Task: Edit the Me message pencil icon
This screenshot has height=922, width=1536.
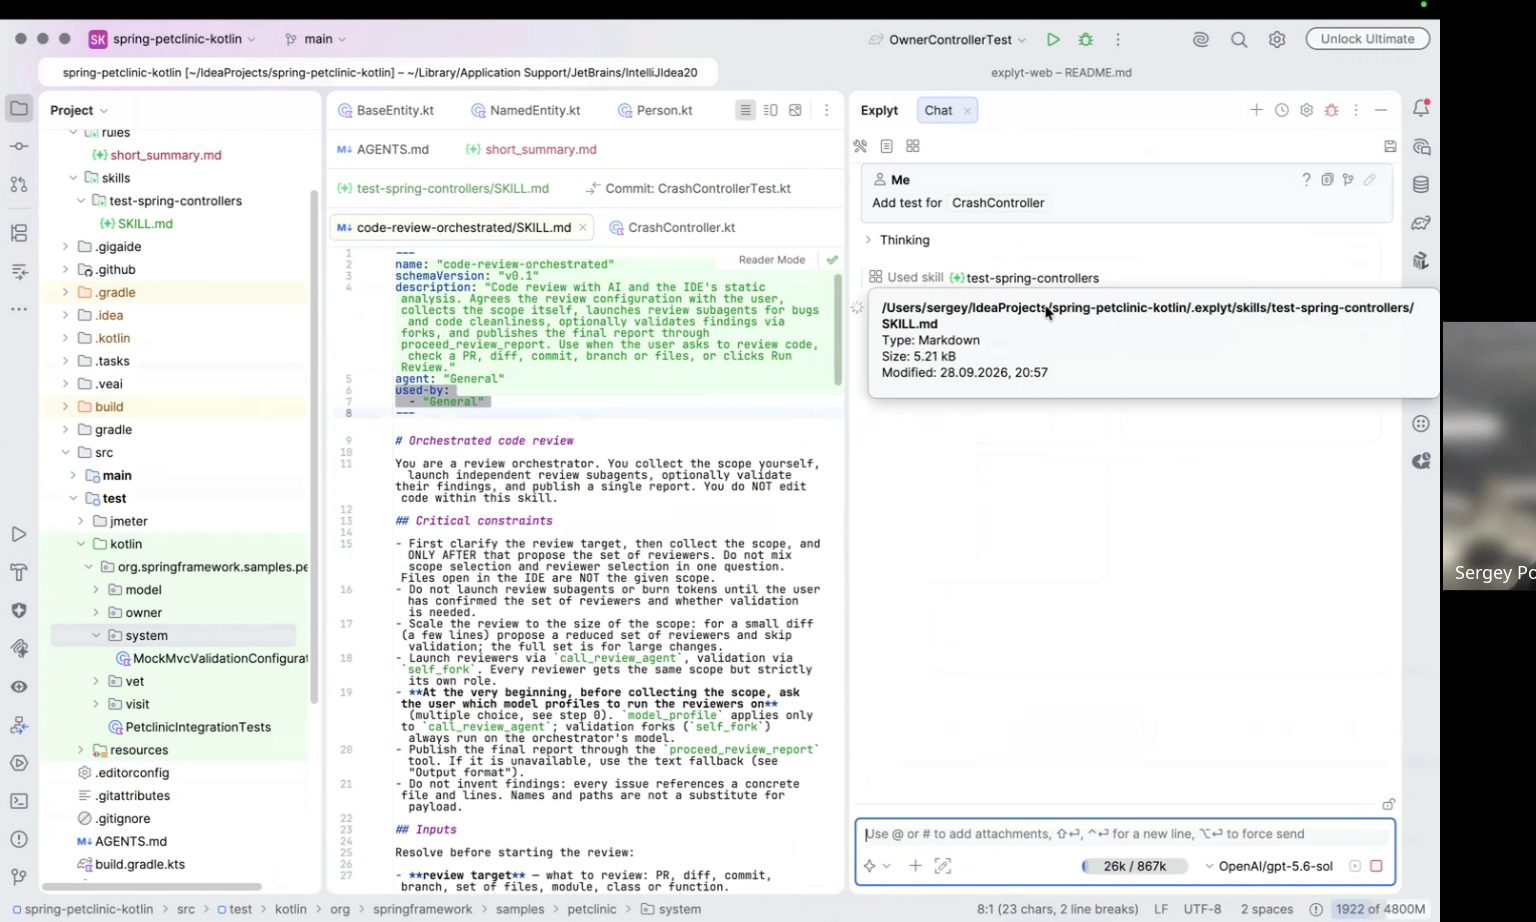Action: click(x=1370, y=180)
